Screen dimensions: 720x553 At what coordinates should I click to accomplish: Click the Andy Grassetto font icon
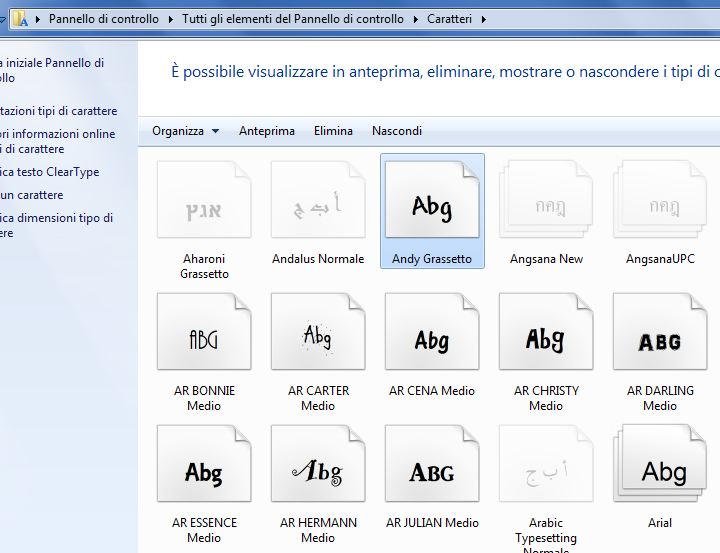[x=432, y=199]
